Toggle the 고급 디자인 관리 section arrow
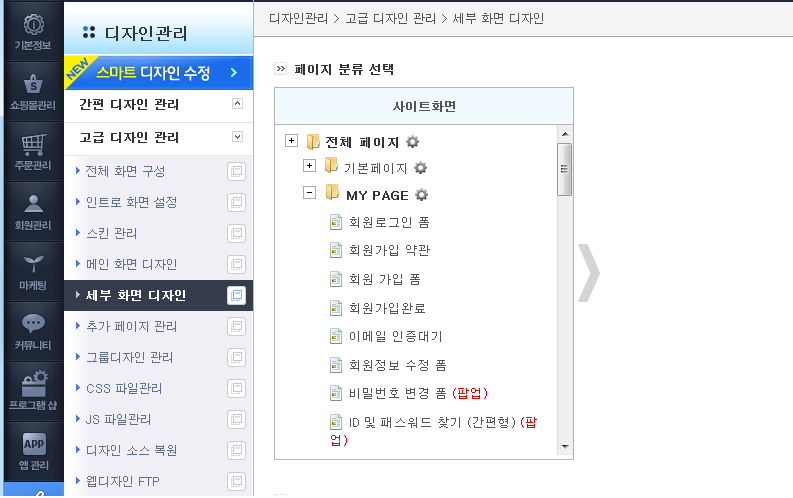Viewport: 793px width, 498px height. 237,137
